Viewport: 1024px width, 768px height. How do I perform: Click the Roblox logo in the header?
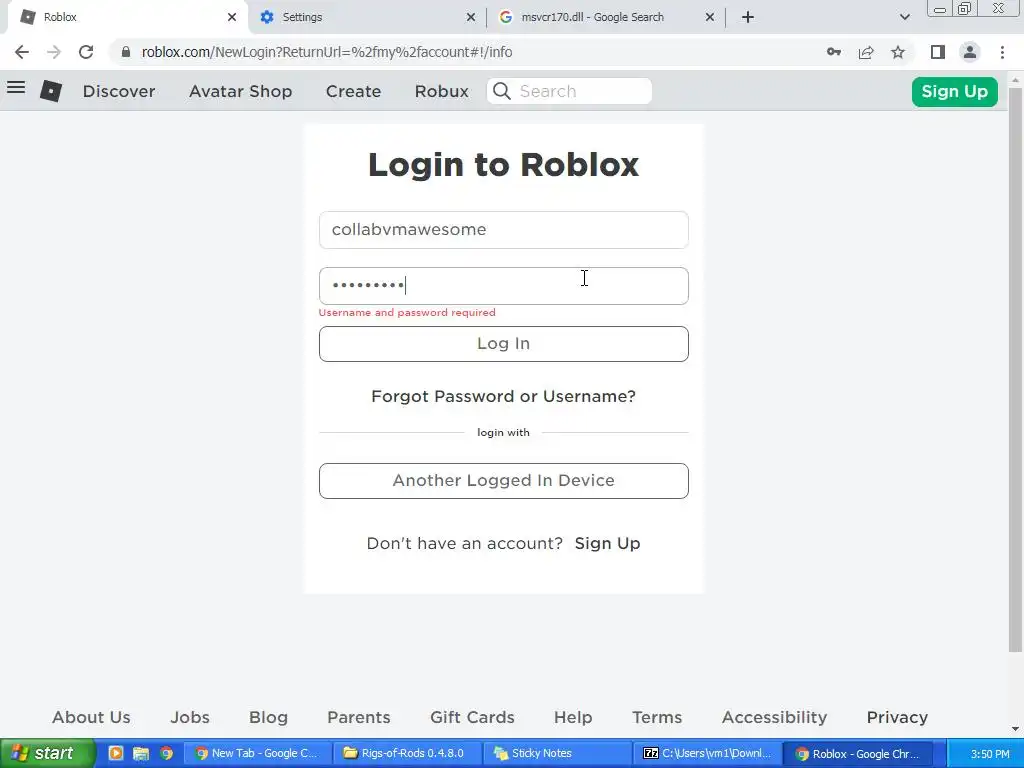click(x=51, y=91)
